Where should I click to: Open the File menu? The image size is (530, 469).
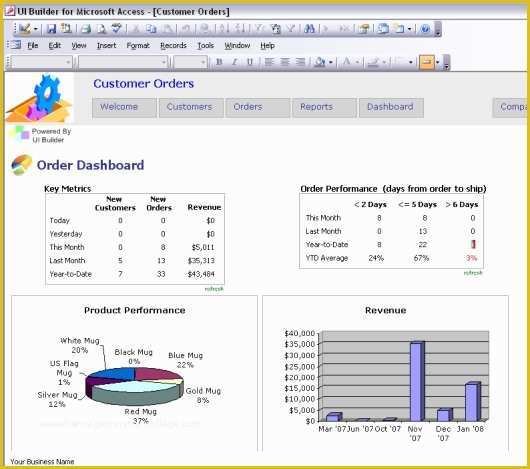coord(33,45)
